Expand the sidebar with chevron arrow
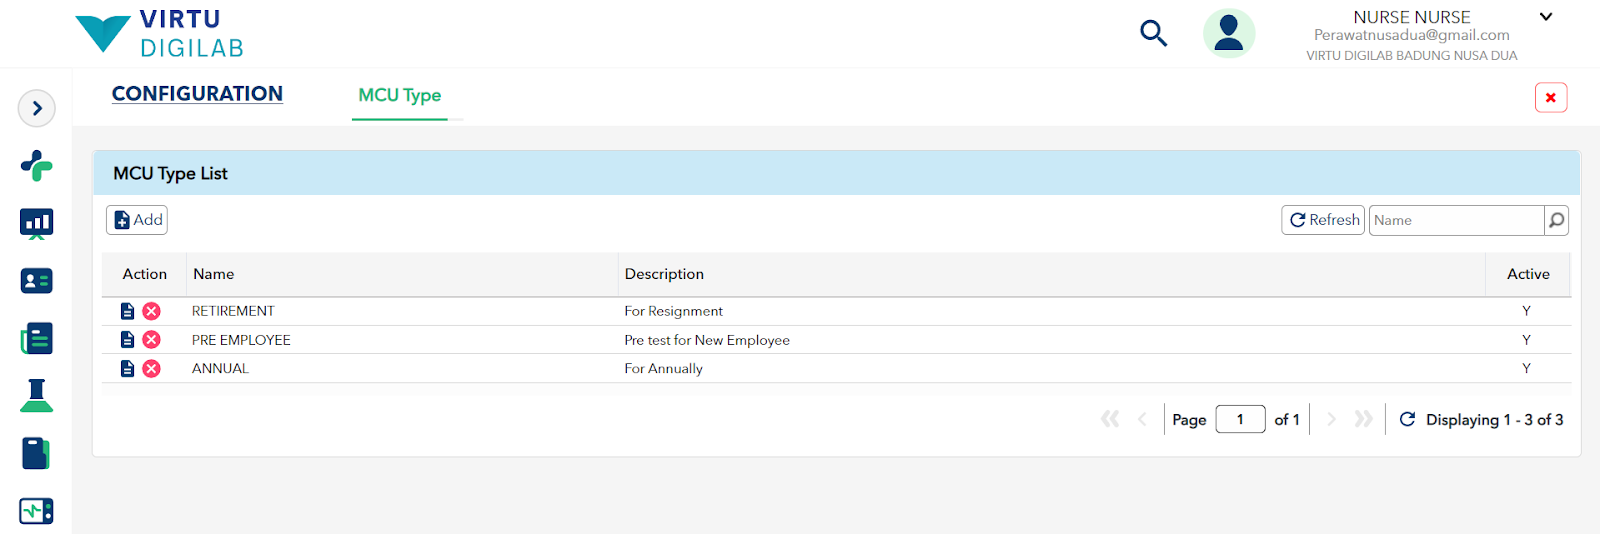The width and height of the screenshot is (1600, 534). tap(37, 108)
